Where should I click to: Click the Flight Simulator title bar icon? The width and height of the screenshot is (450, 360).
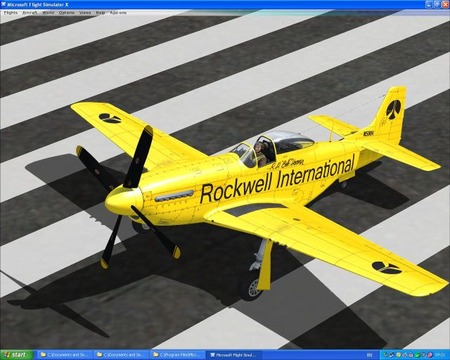[4, 5]
